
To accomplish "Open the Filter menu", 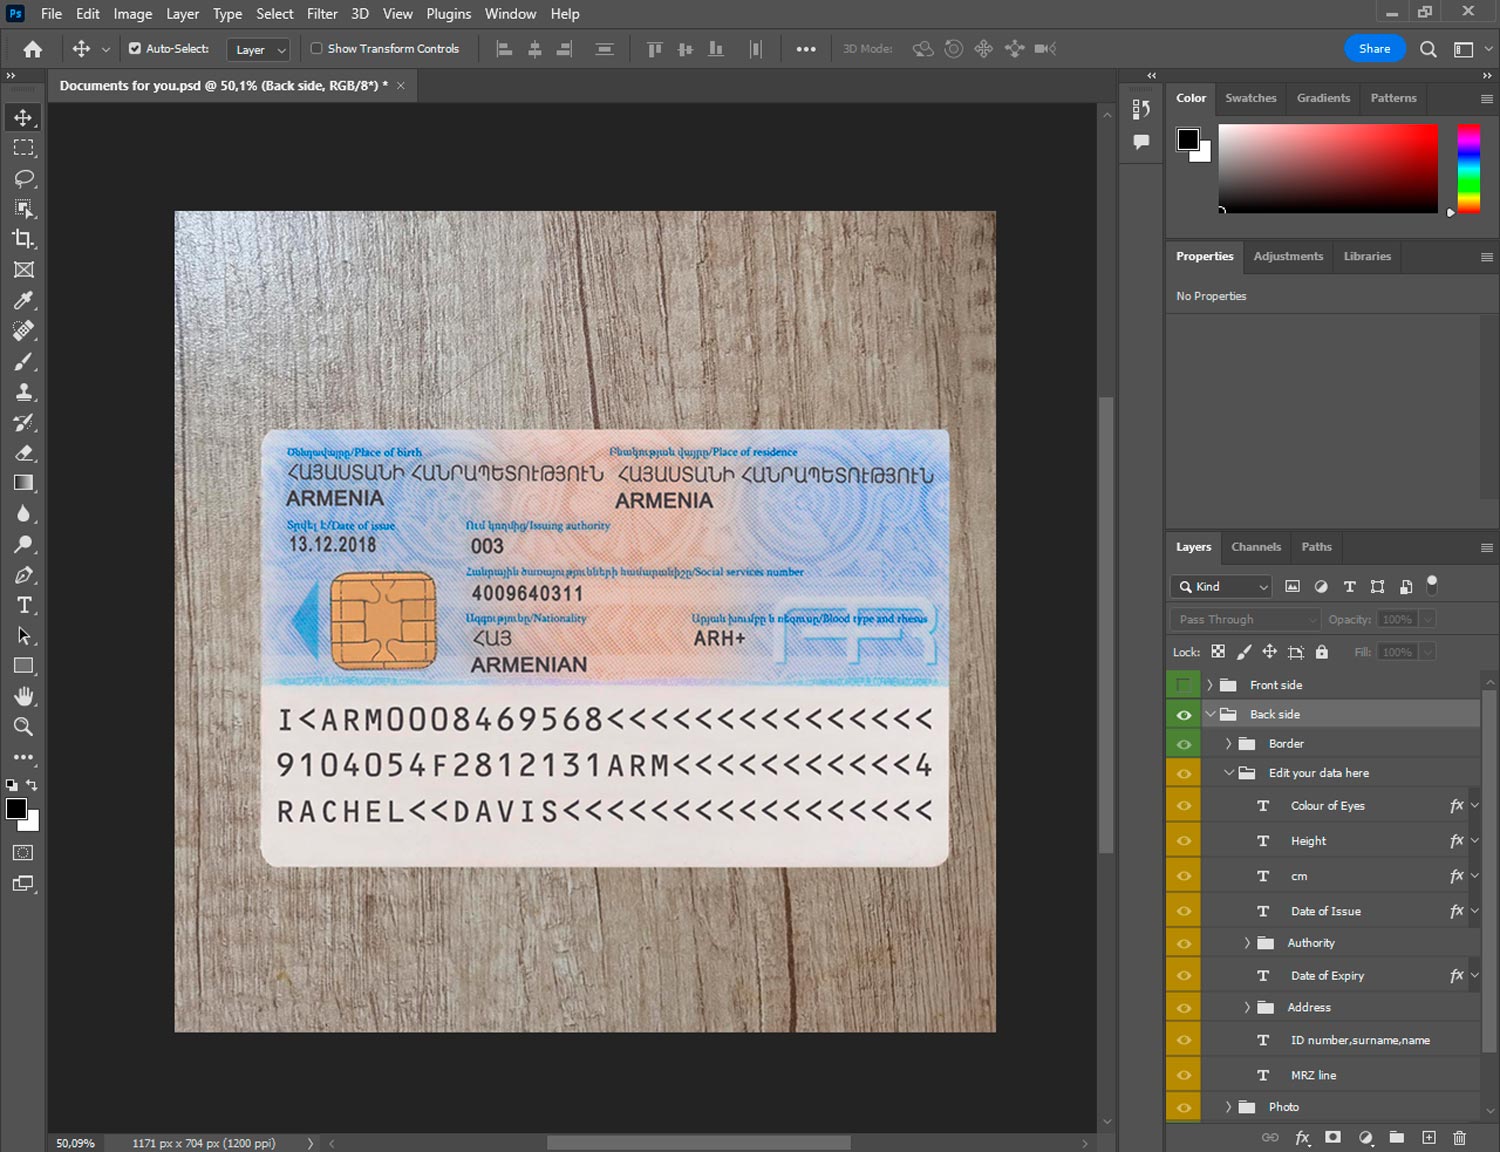I will [321, 14].
